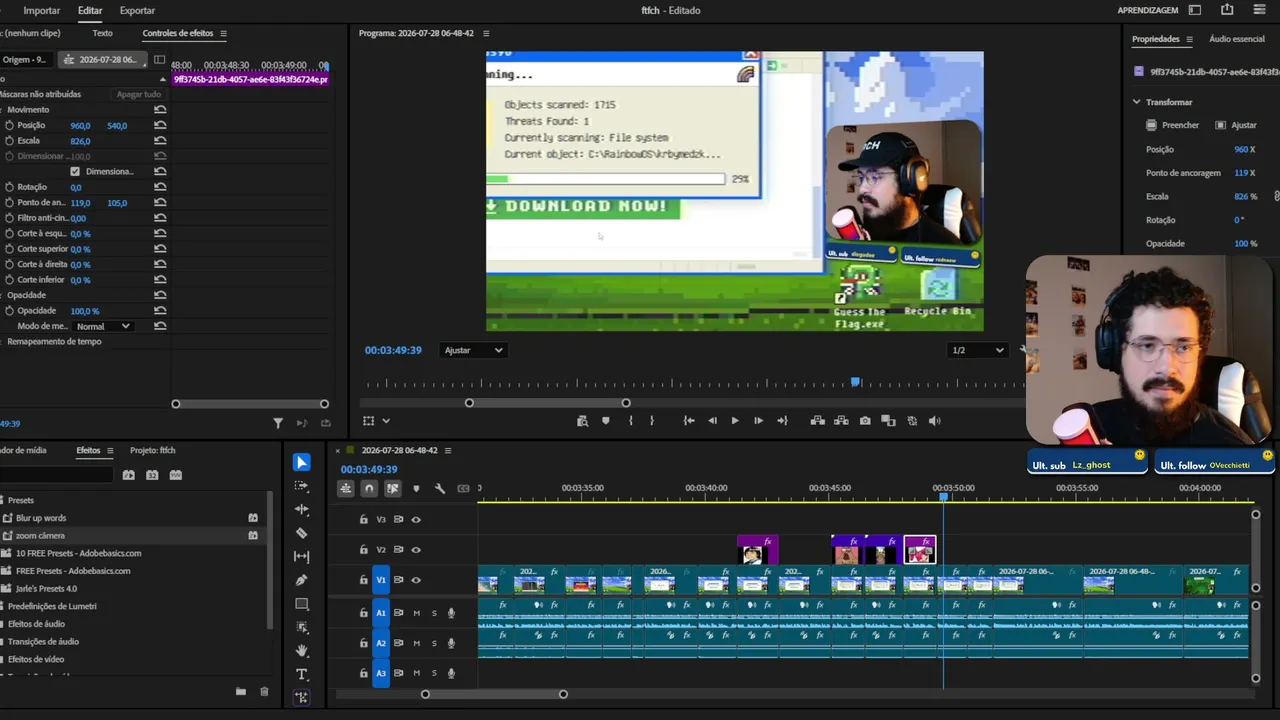
Task: Toggle Rotação stopwatch animation
Action: pos(9,187)
